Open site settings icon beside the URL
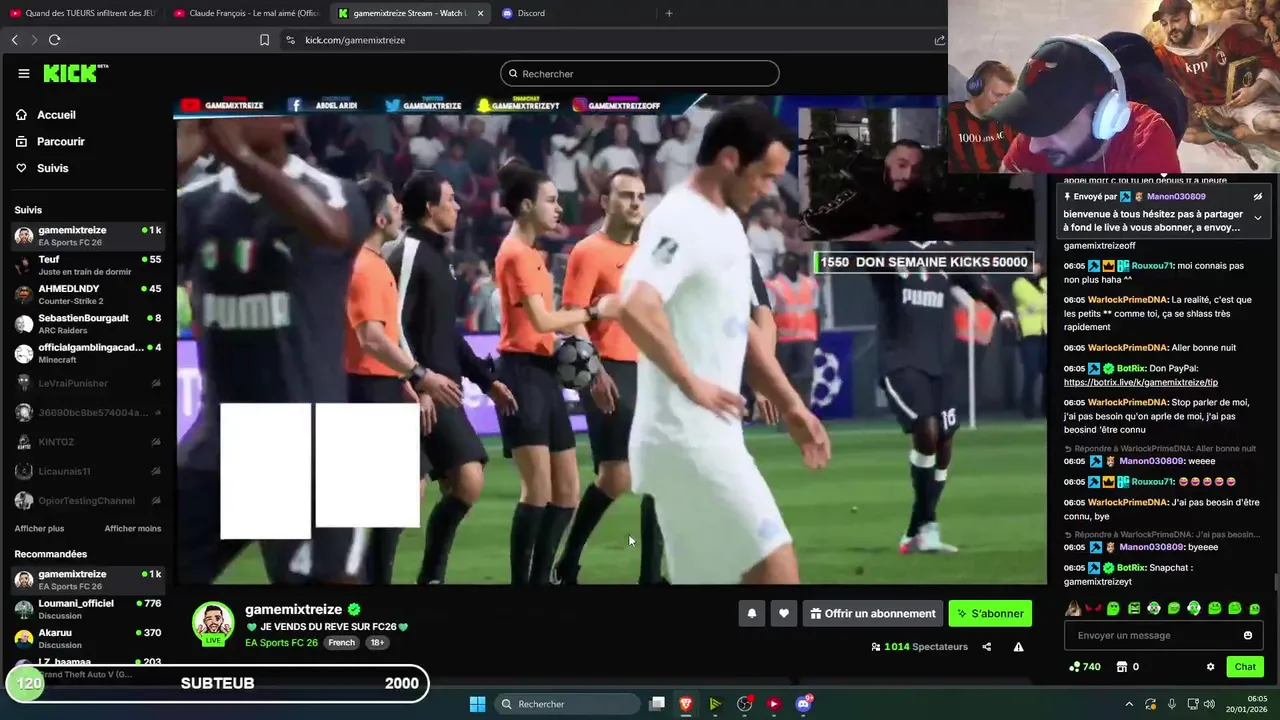The height and width of the screenshot is (720, 1280). click(290, 40)
